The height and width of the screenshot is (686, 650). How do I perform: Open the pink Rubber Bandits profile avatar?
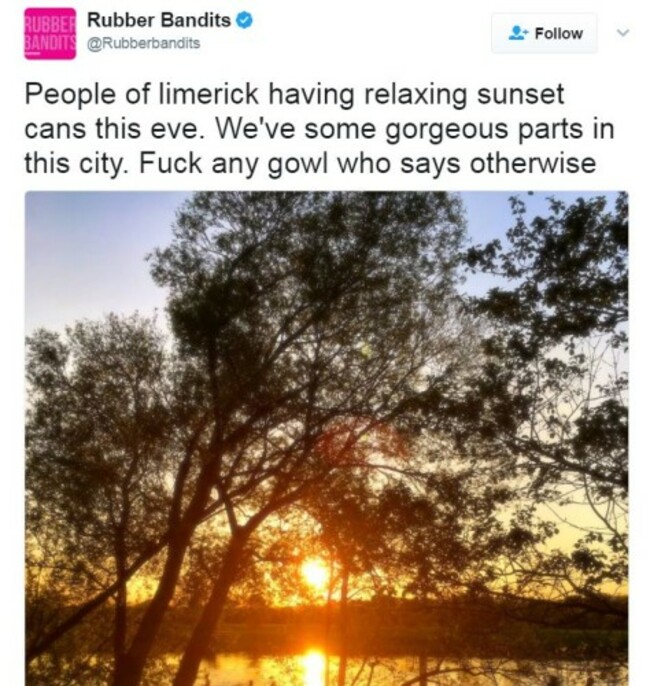tap(50, 34)
